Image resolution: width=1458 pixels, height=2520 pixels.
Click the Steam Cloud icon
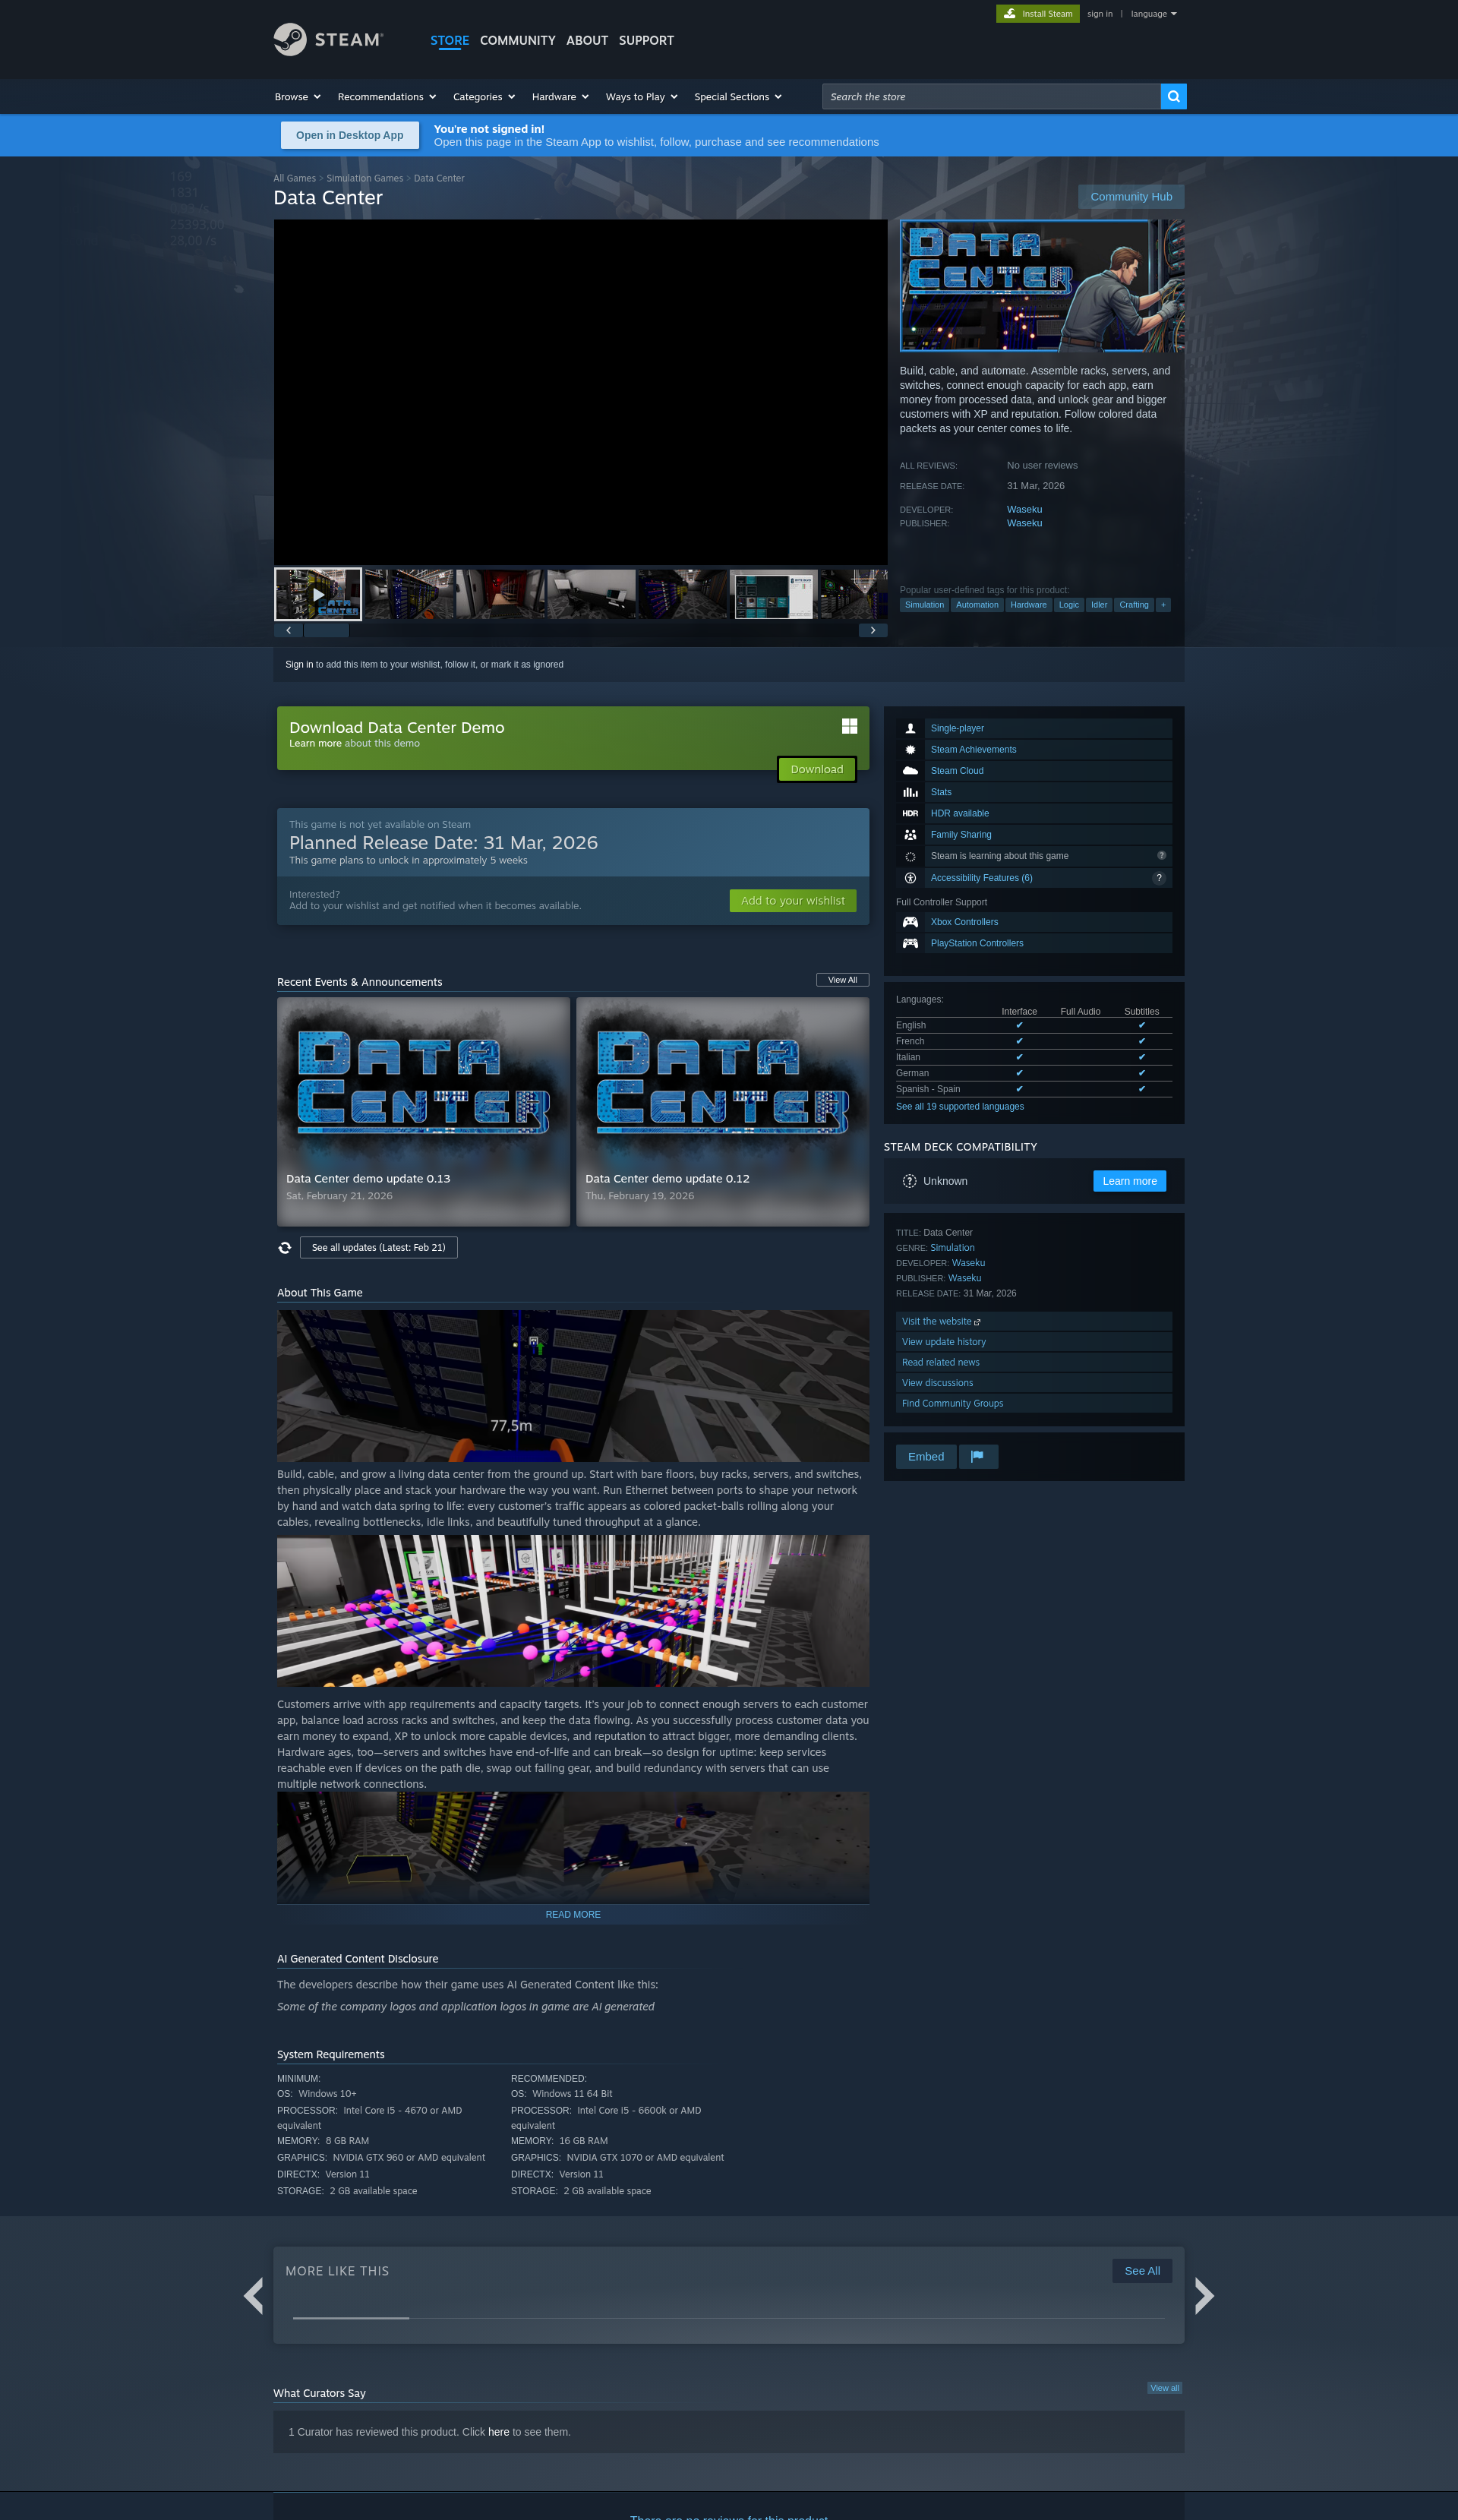tap(910, 771)
